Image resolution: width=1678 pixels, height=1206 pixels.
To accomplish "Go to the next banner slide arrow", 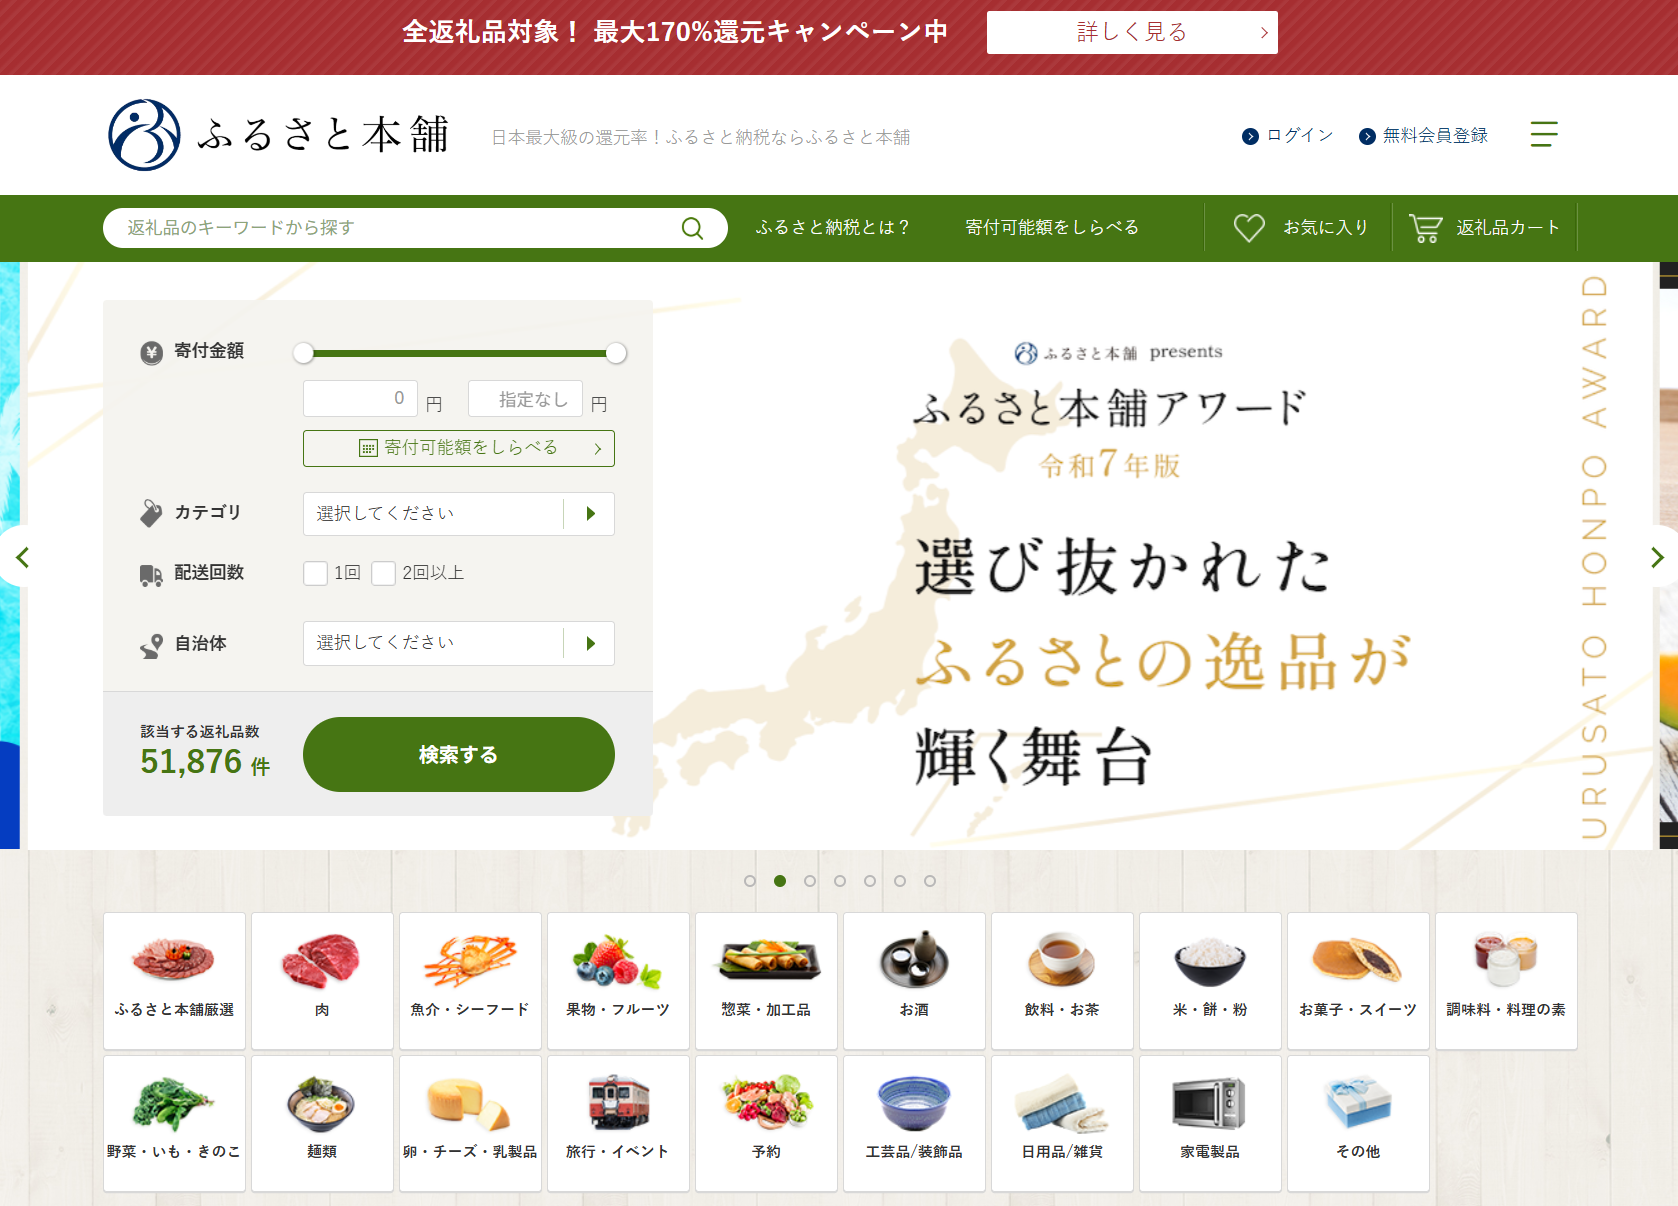I will [1657, 557].
